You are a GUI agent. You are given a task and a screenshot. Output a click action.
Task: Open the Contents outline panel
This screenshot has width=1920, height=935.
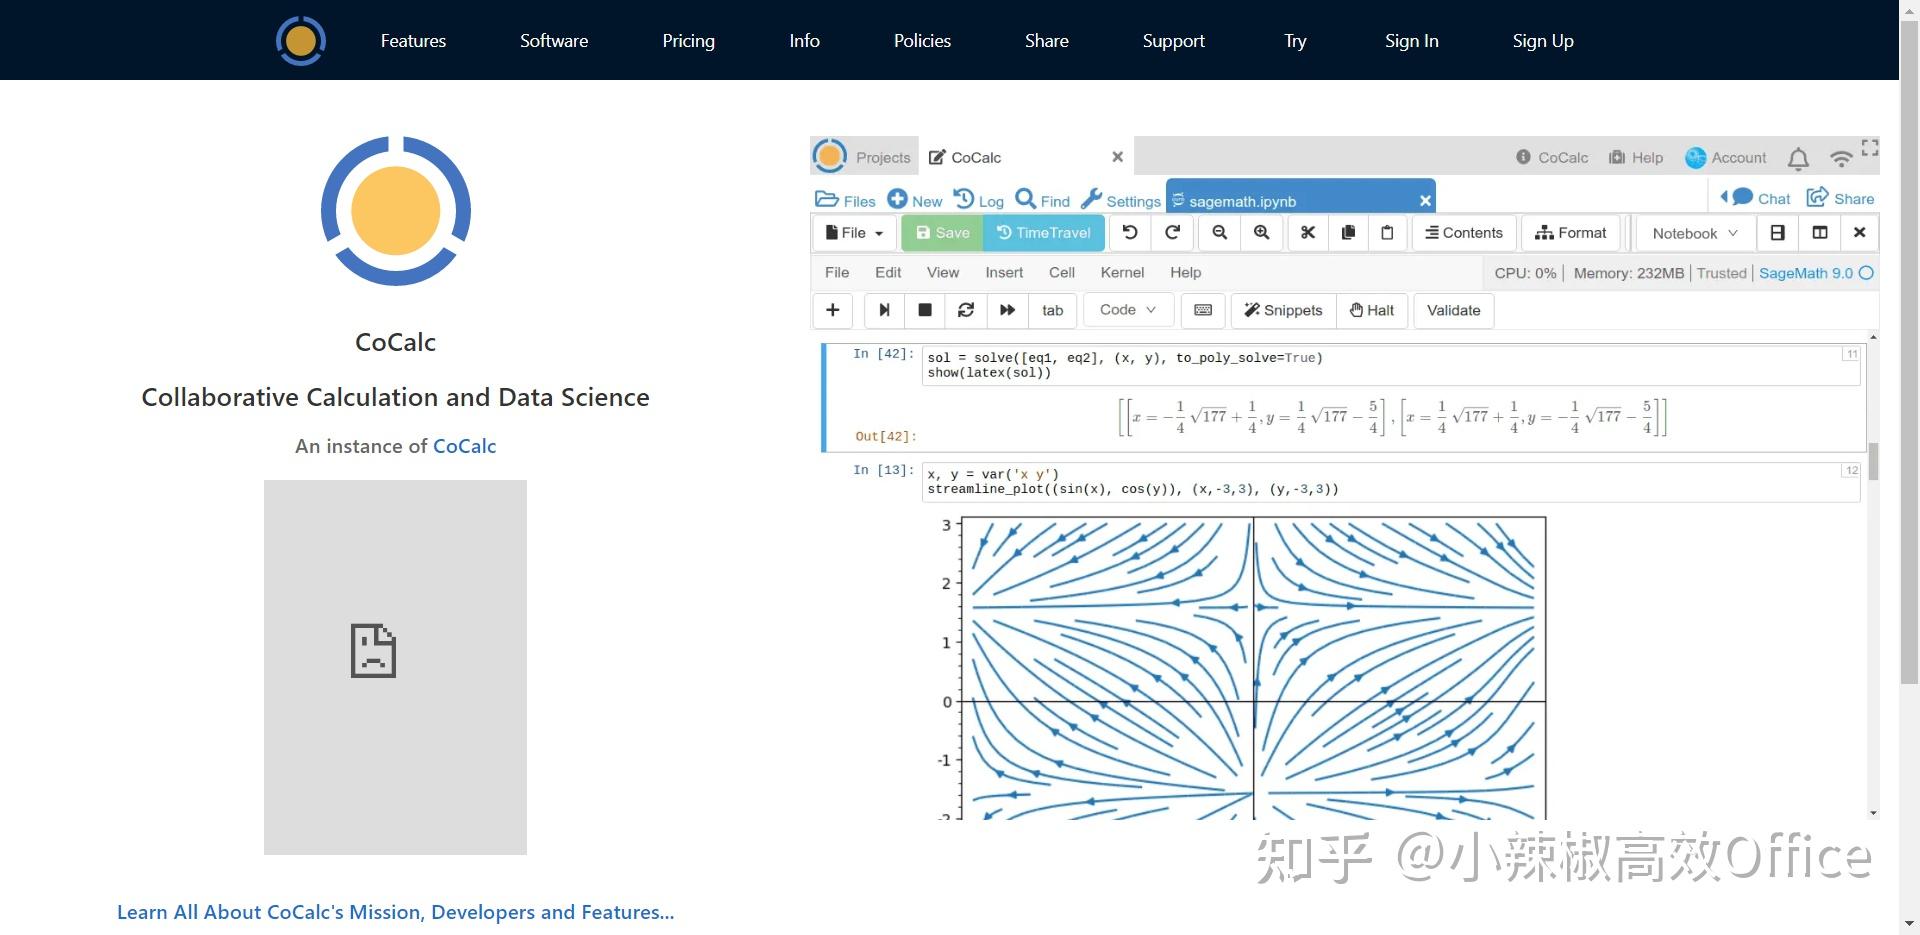(1463, 232)
